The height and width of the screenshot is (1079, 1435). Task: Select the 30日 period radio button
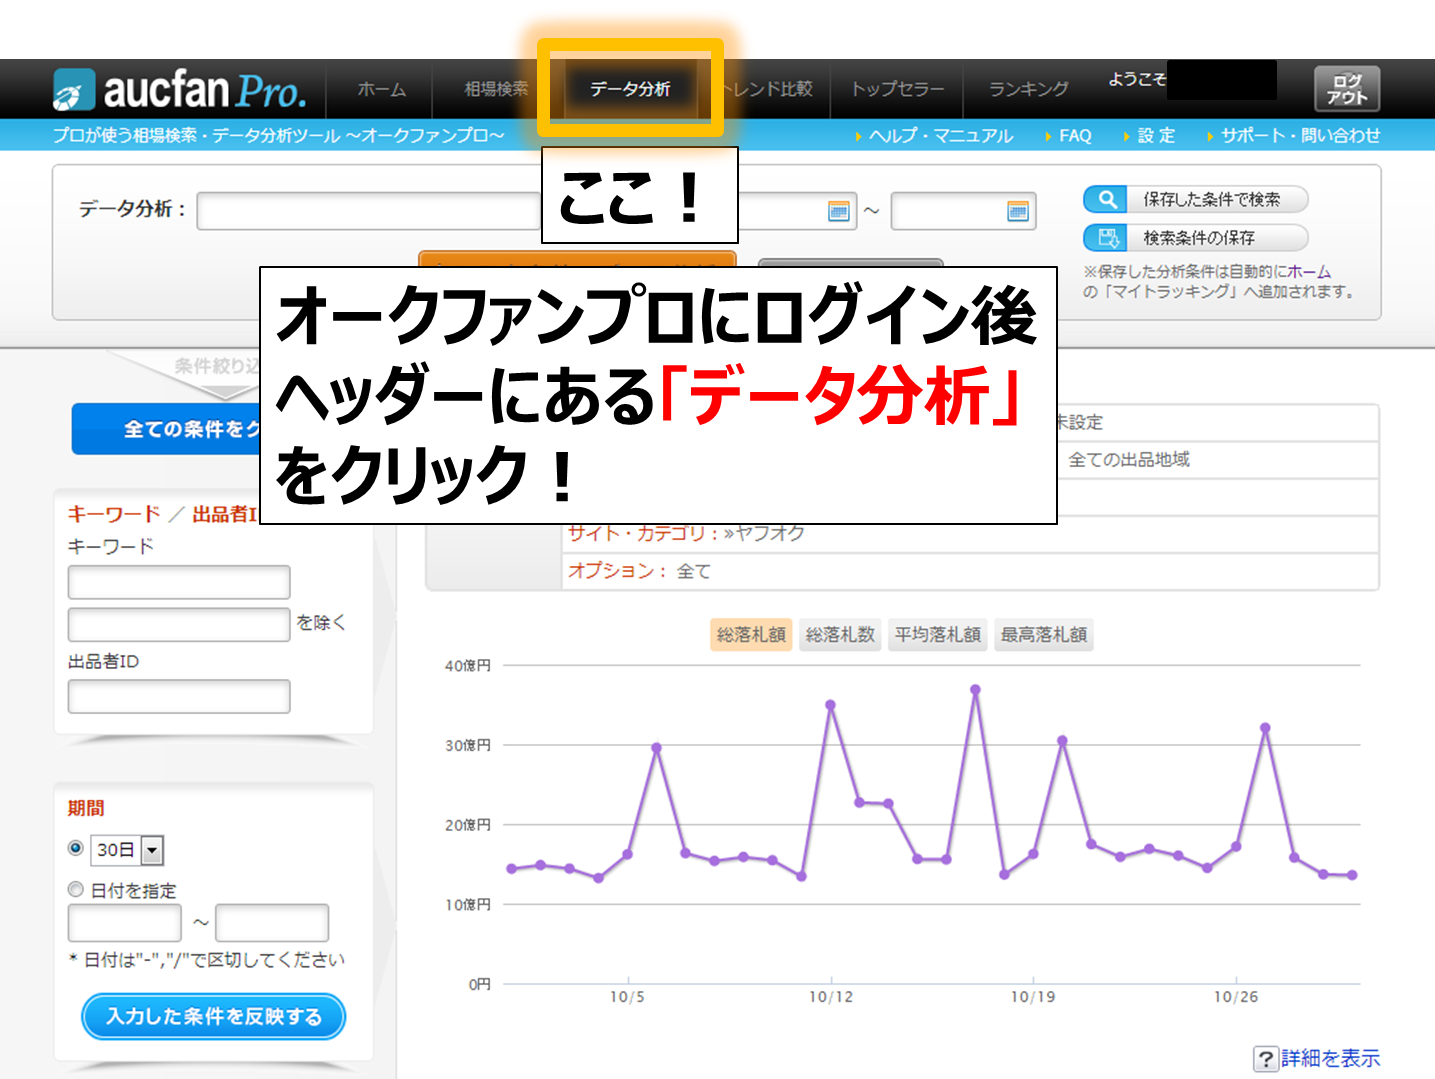click(75, 848)
